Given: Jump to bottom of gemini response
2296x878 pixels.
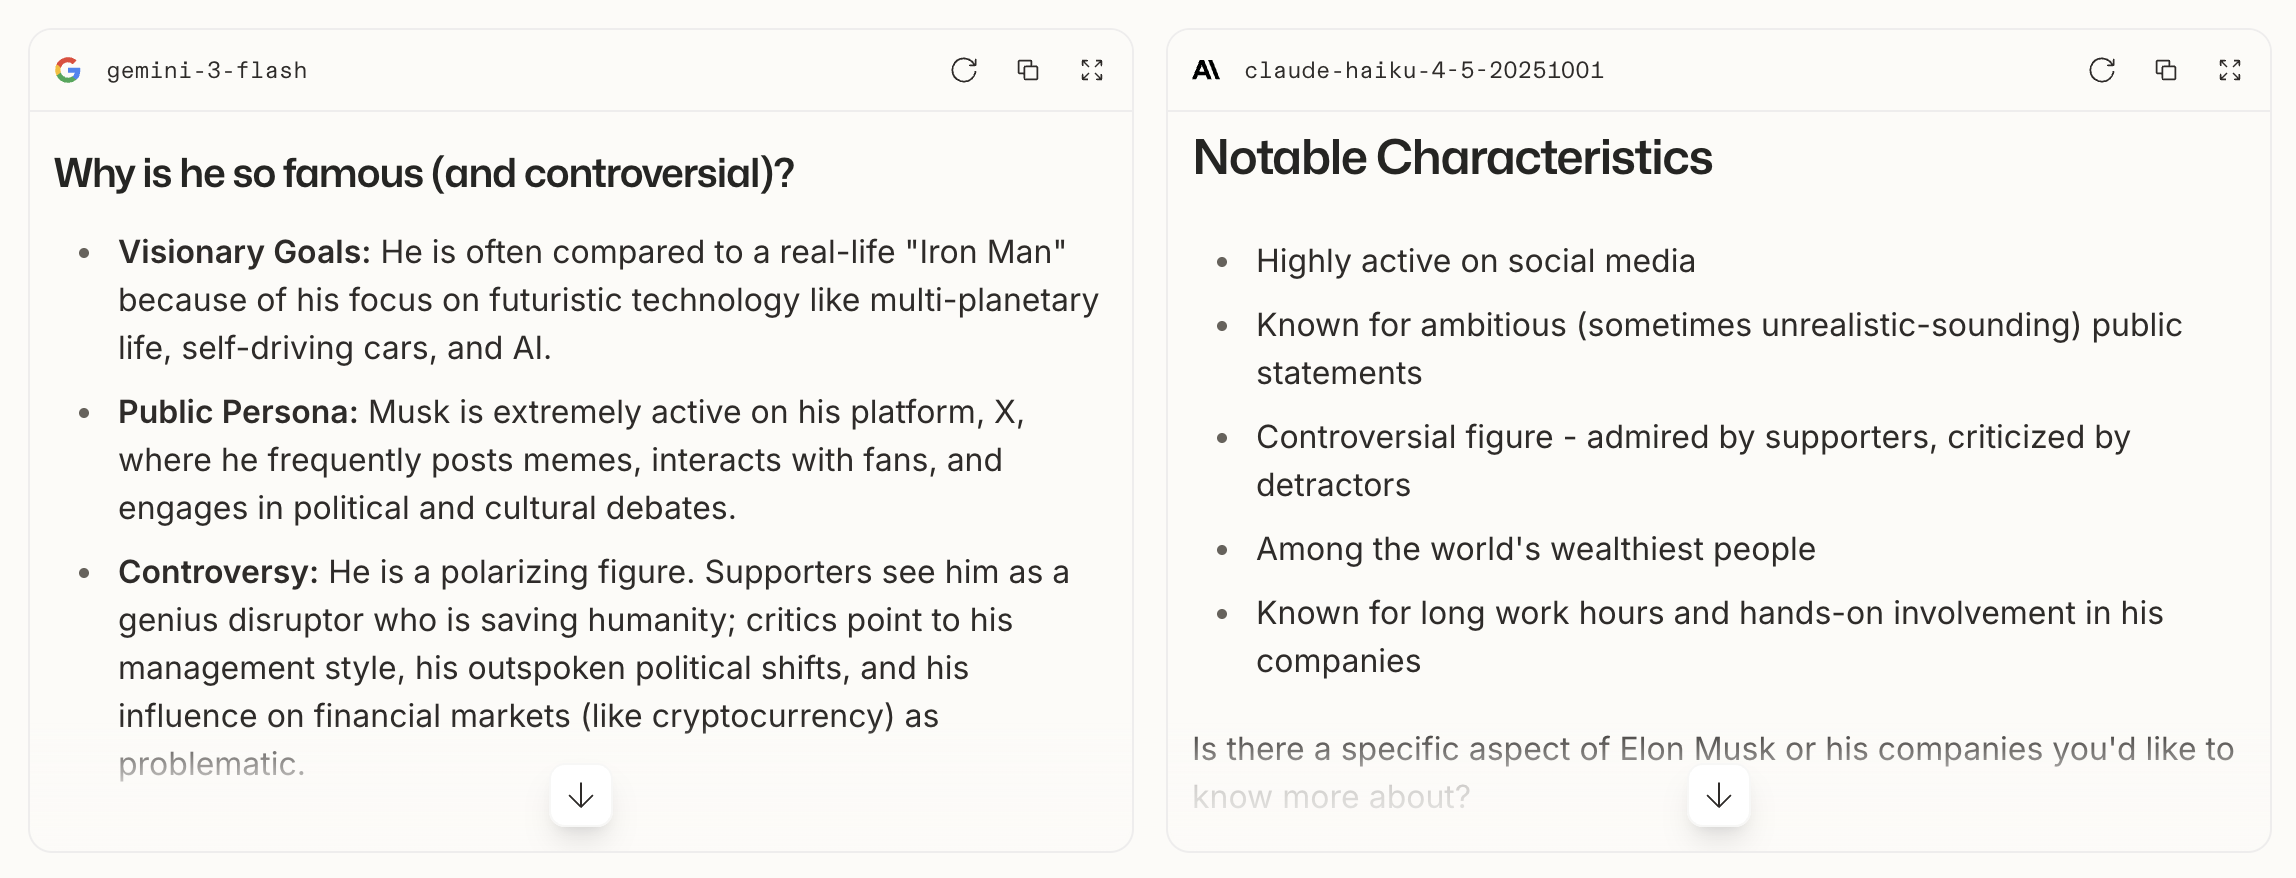Looking at the screenshot, I should (x=581, y=796).
